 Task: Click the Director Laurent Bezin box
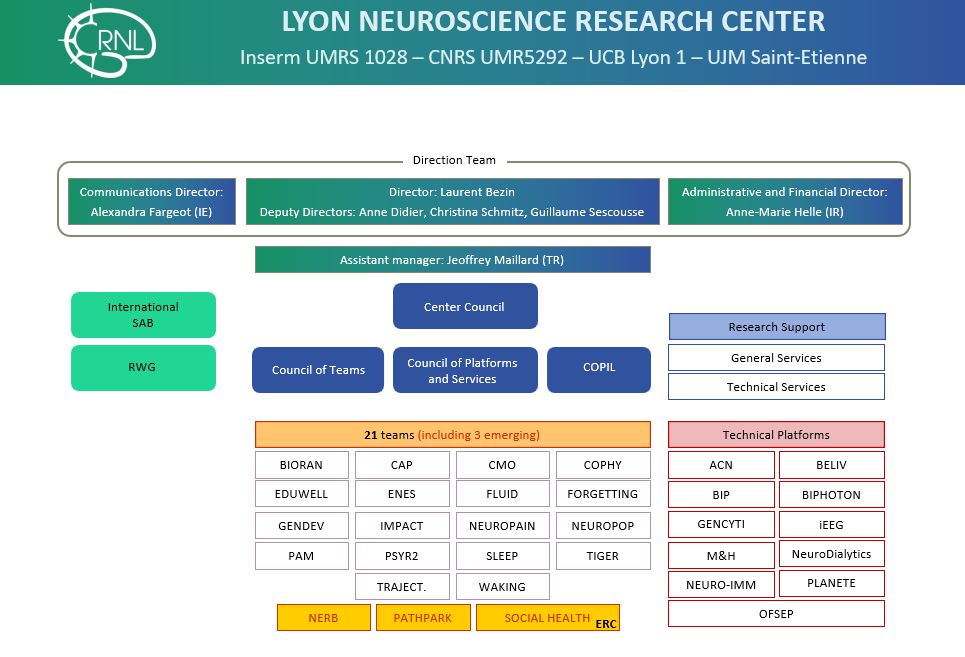[452, 202]
